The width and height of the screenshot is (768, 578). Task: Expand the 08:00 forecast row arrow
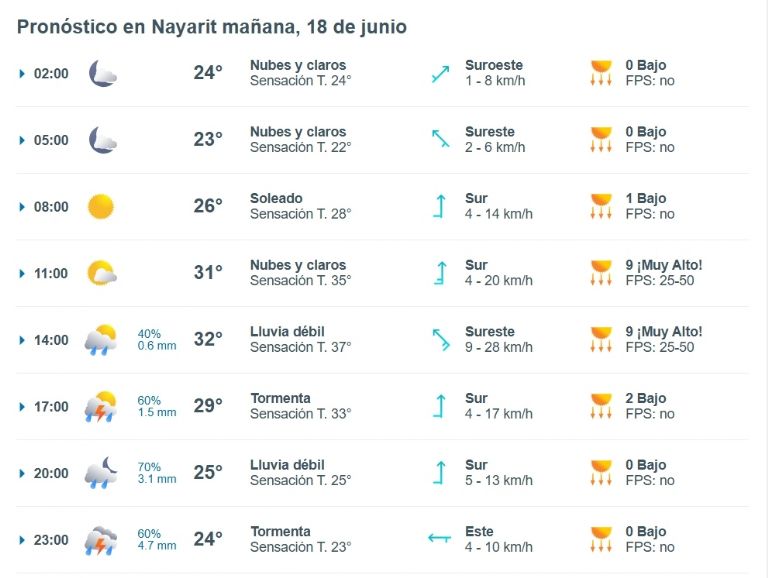pyautogui.click(x=22, y=207)
